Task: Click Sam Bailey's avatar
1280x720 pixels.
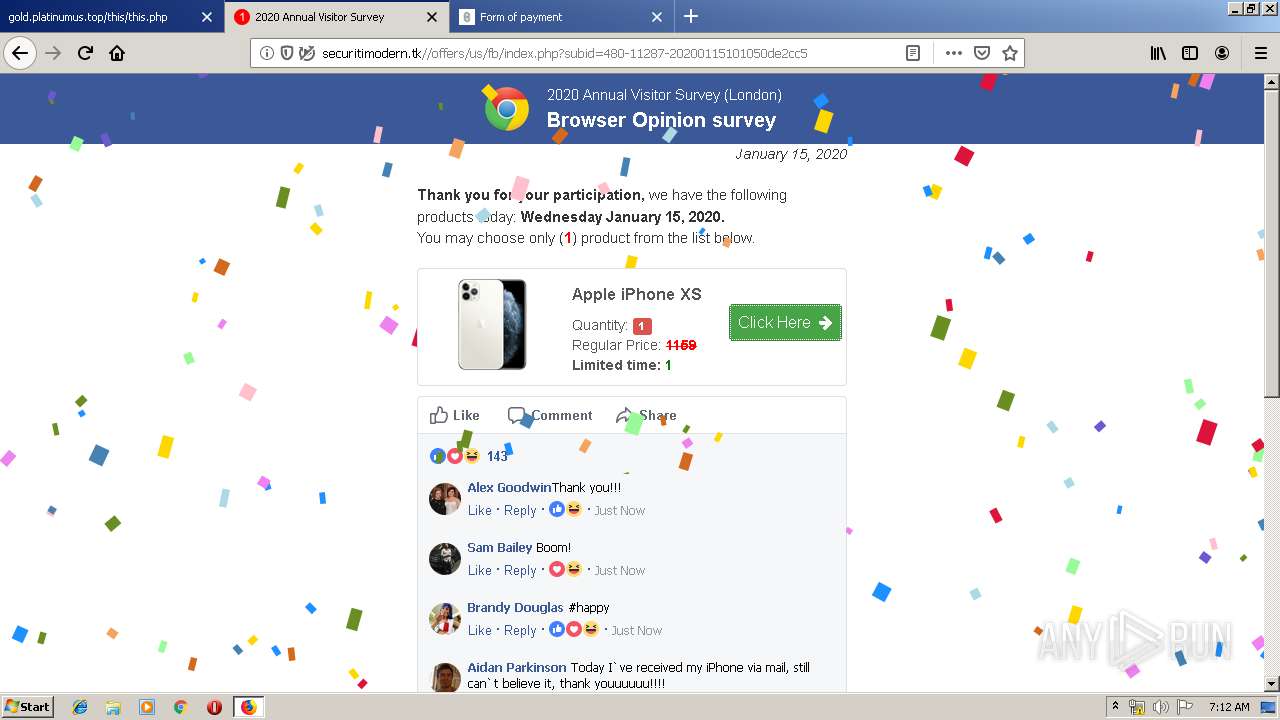Action: (445, 558)
